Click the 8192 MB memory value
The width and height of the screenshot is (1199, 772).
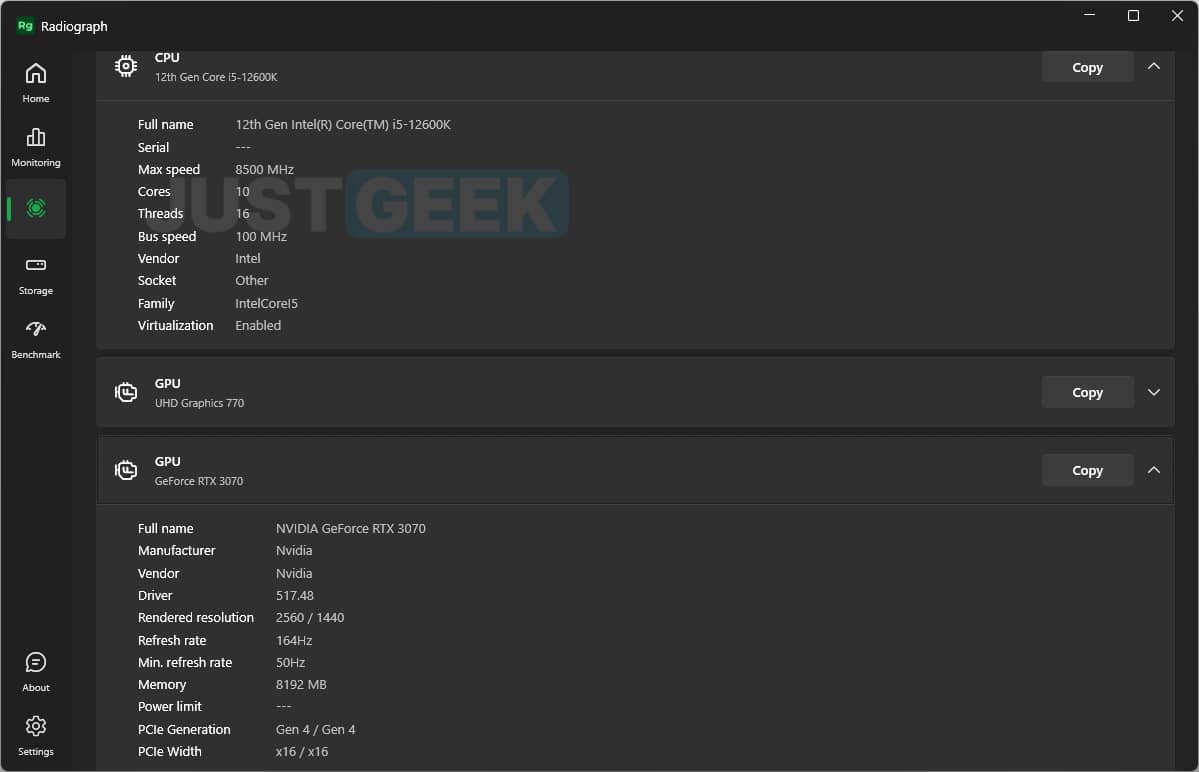(x=301, y=685)
